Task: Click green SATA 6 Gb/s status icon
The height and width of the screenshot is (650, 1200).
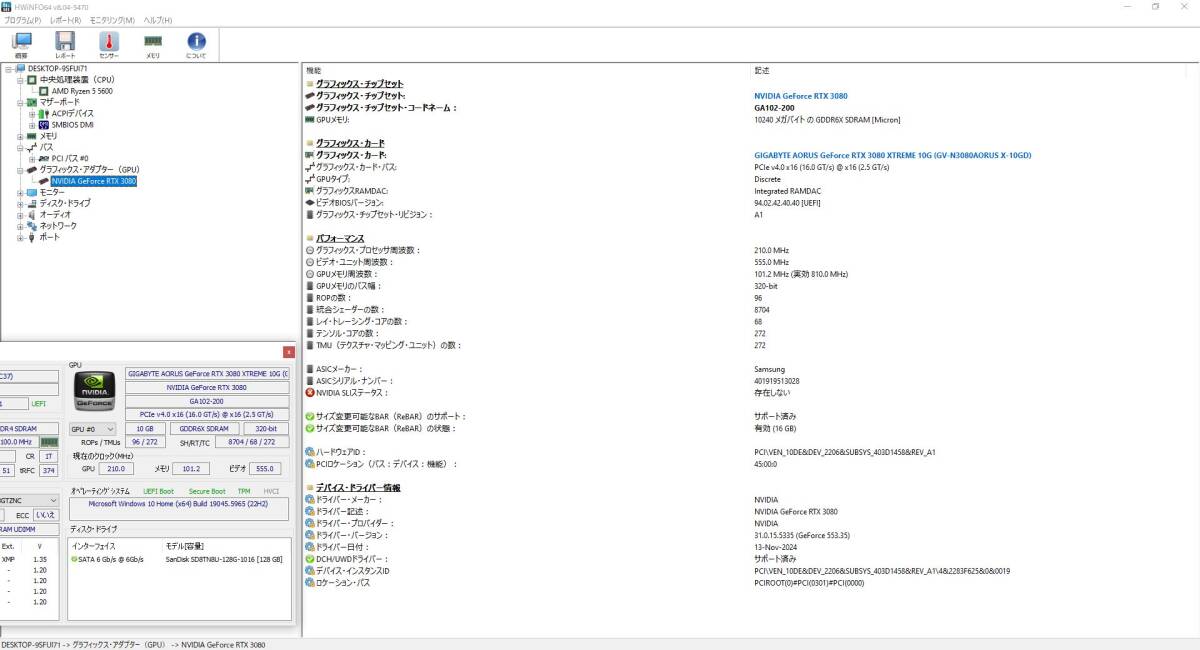Action: pyautogui.click(x=74, y=559)
